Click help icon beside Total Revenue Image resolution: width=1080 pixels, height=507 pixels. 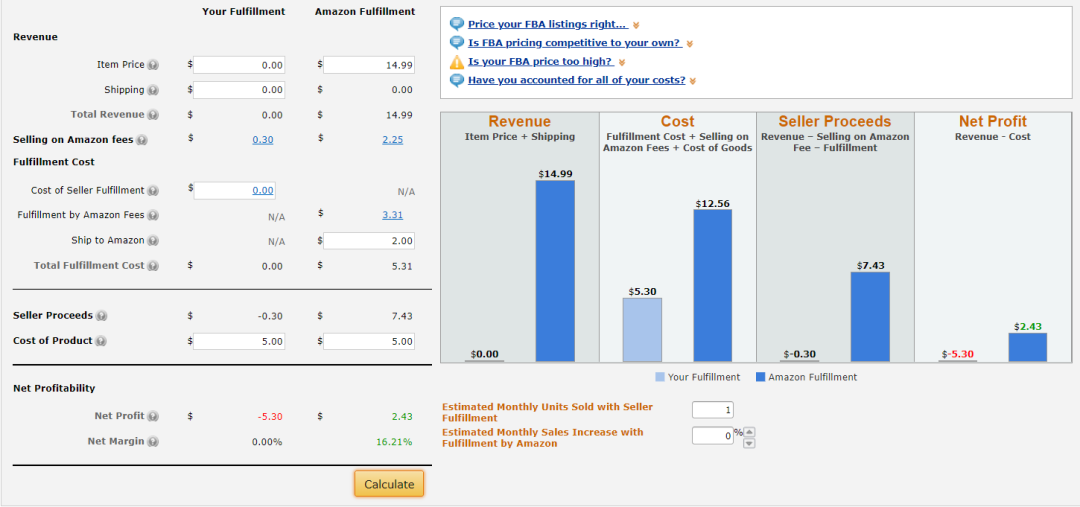coord(153,115)
